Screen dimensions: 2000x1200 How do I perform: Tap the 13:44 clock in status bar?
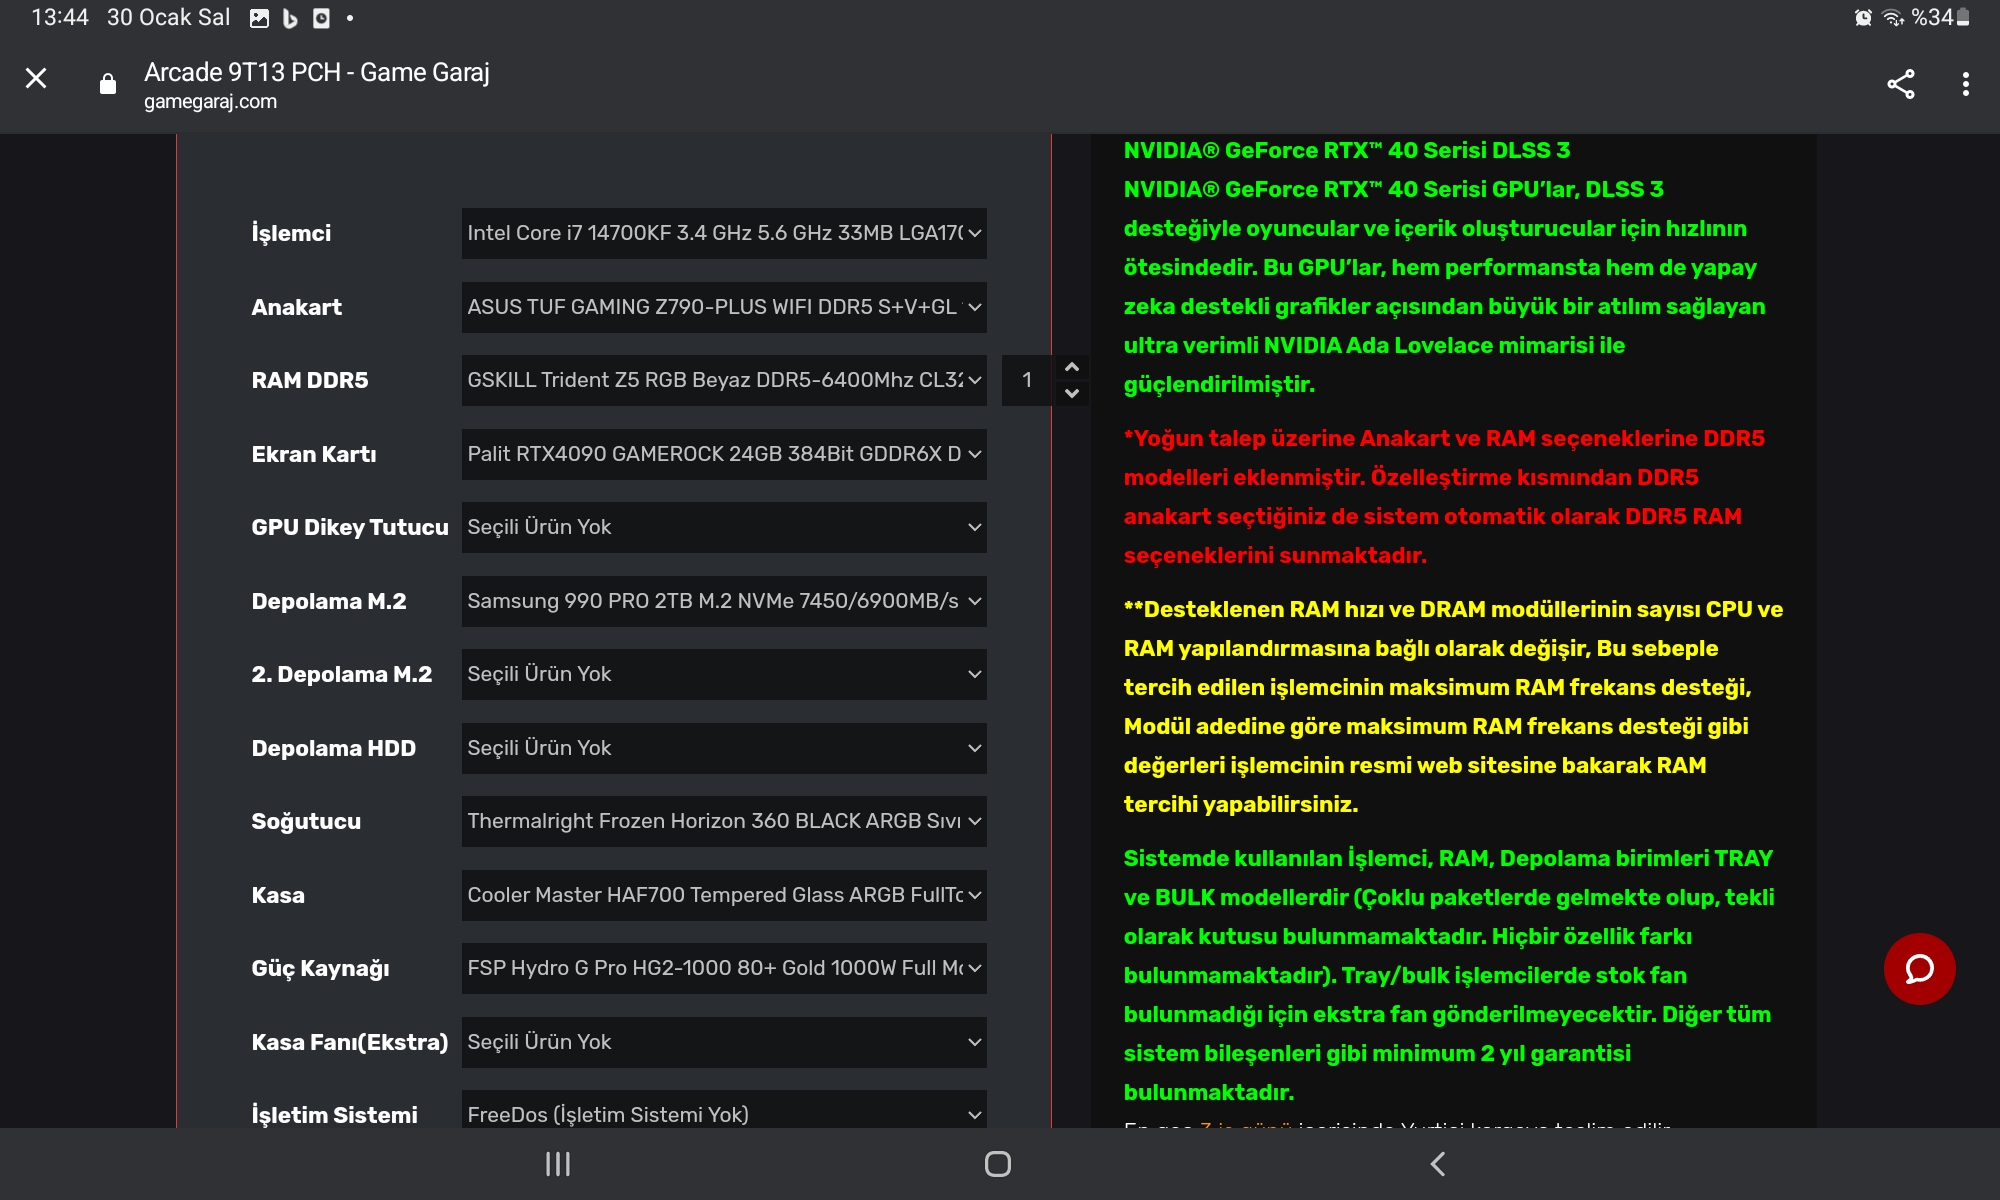60,18
